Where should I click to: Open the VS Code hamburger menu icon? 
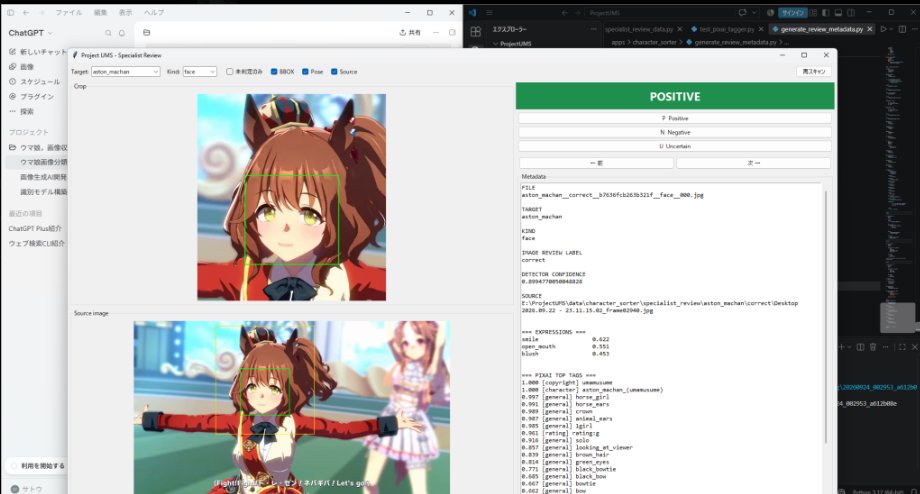pyautogui.click(x=489, y=12)
